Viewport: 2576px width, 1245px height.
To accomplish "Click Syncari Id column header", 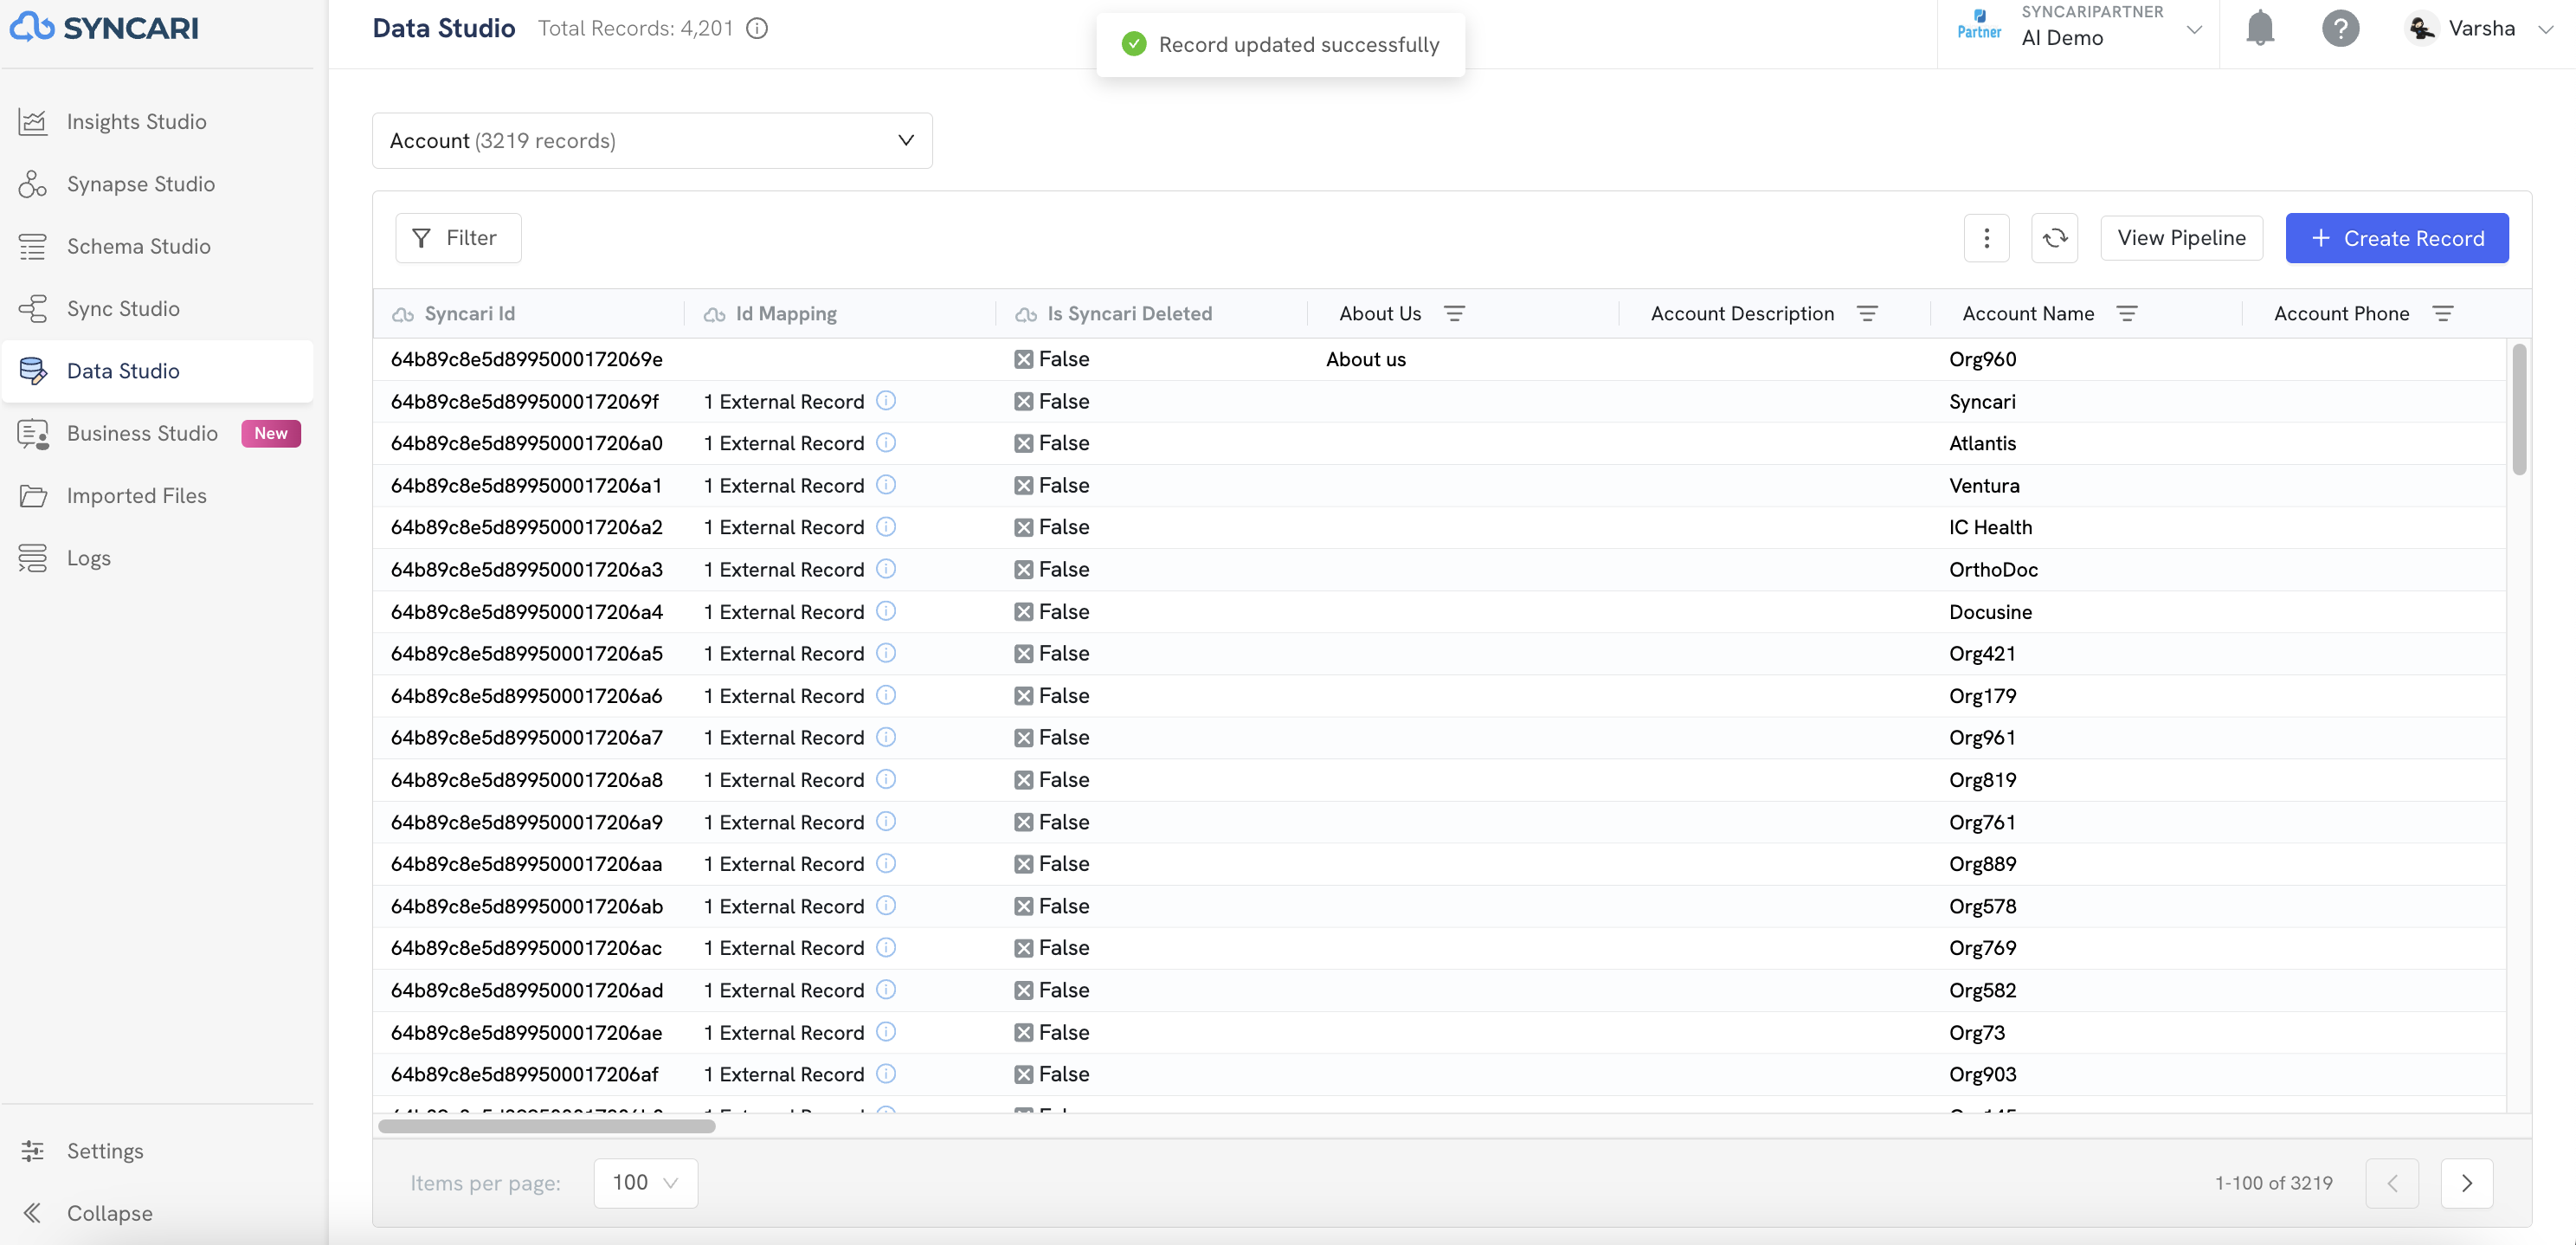I will pos(469,314).
